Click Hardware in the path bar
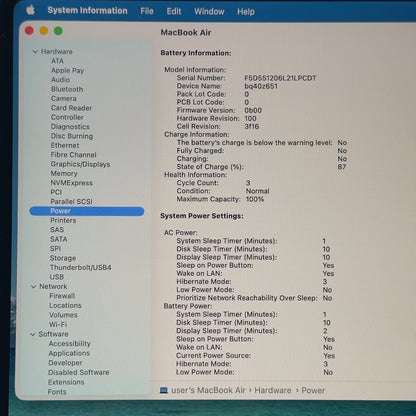The width and height of the screenshot is (416, 416). [273, 390]
